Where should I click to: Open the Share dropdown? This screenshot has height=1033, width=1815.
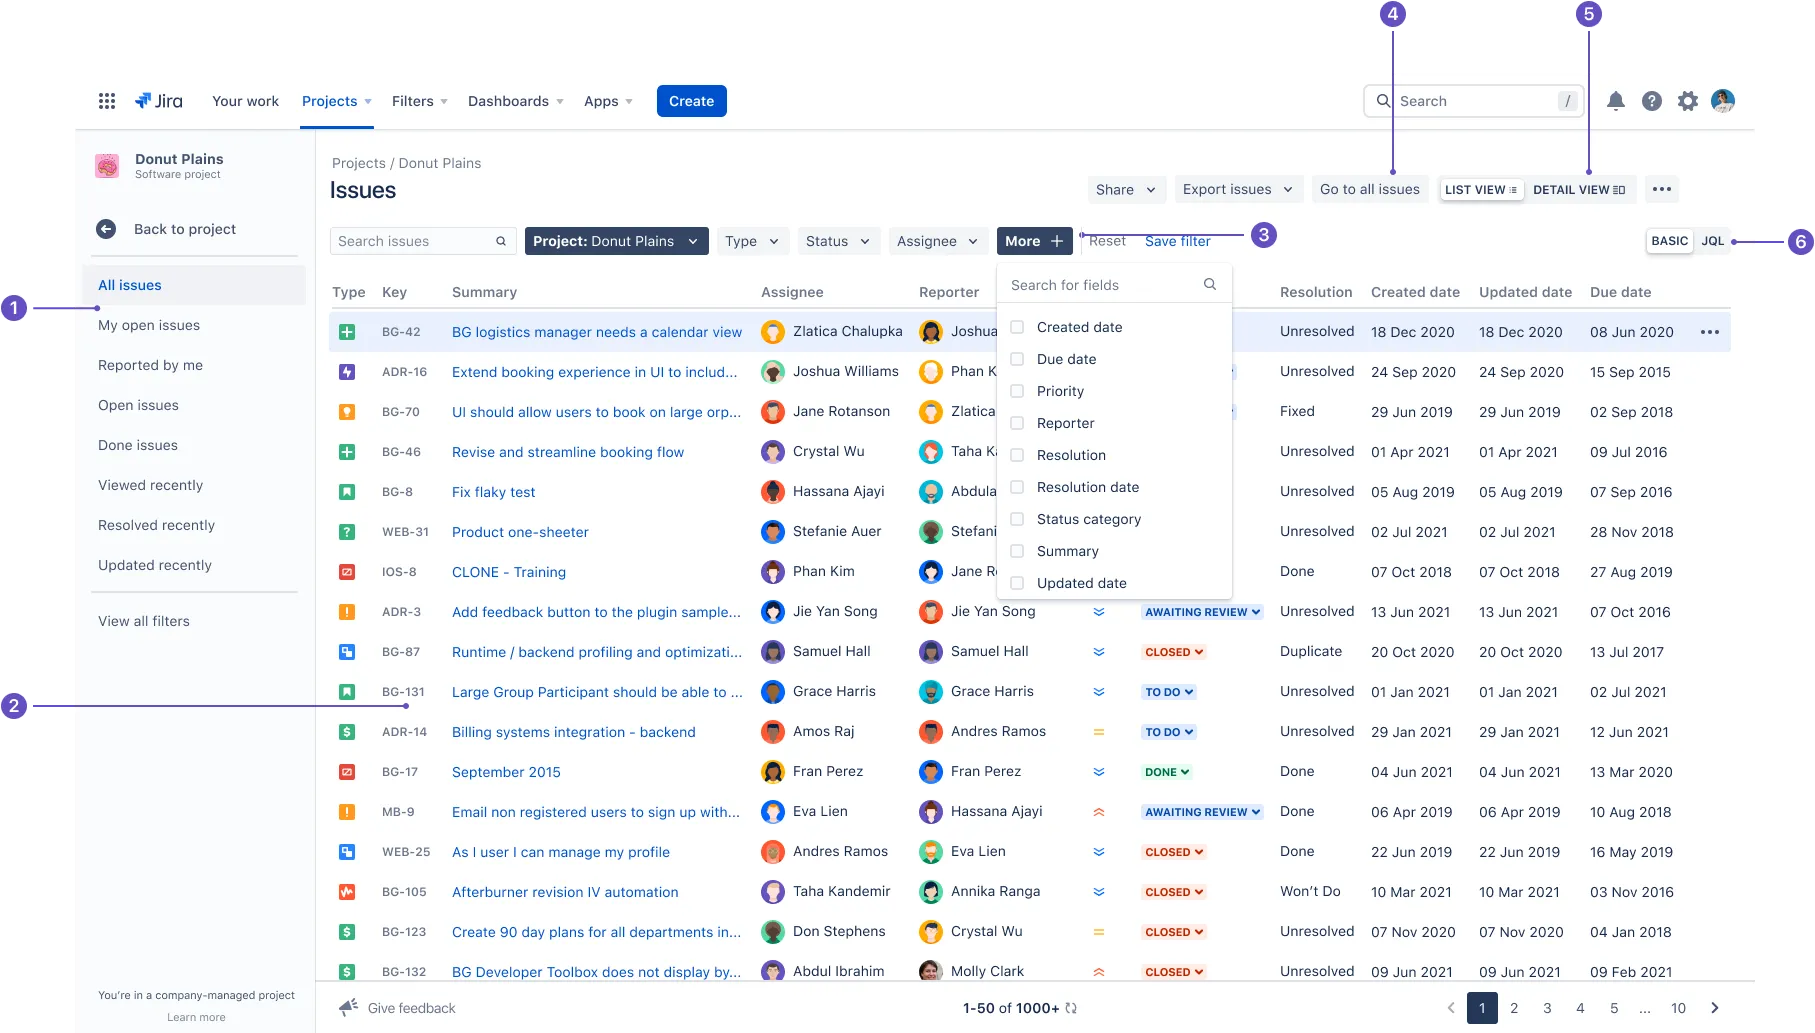pos(1126,189)
